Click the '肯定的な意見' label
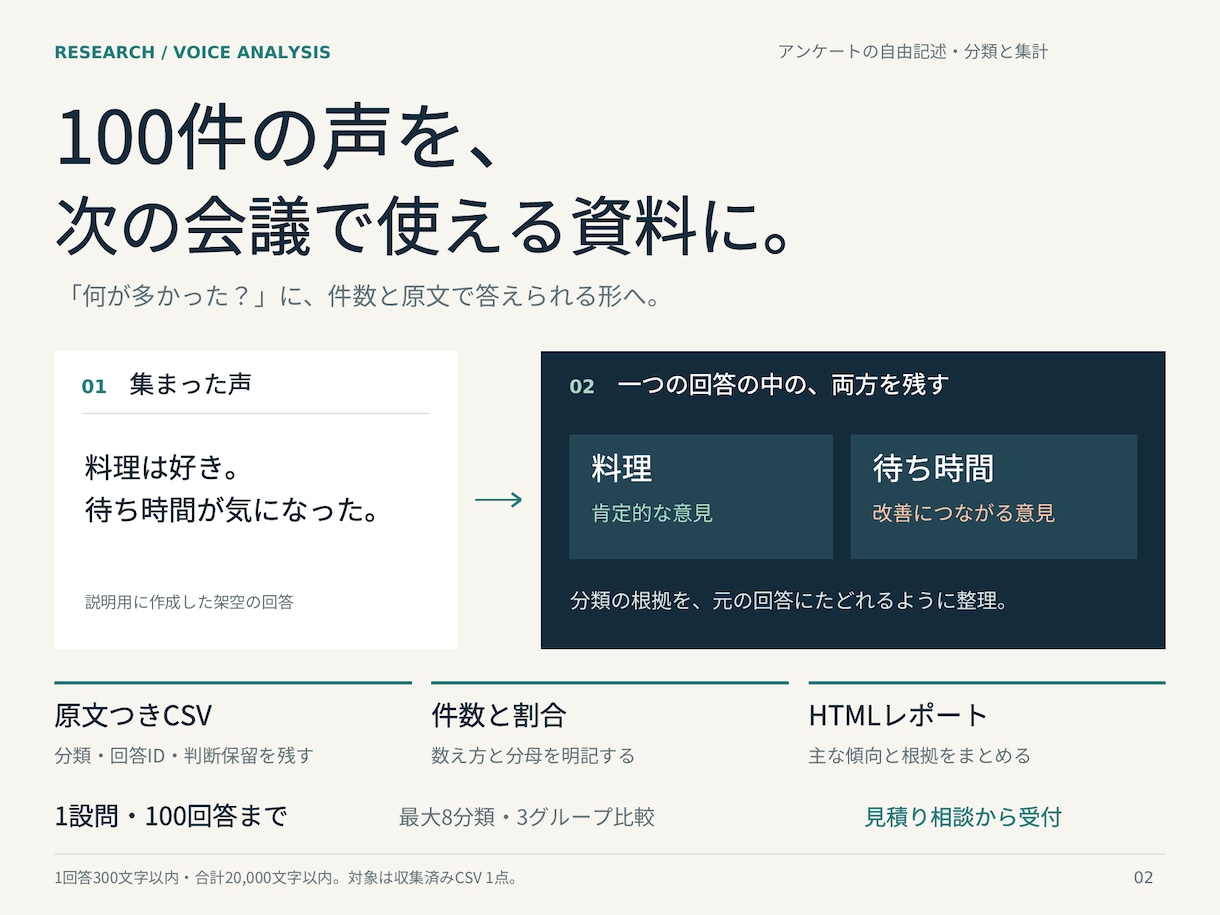 652,514
